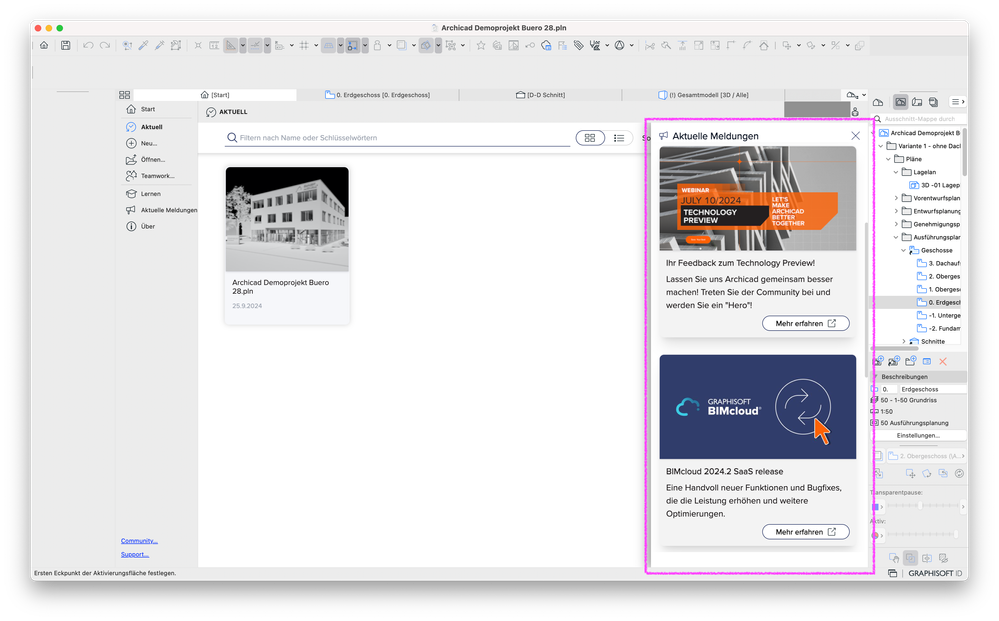
Task: Click the spell-check pencil icon in toolbar
Action: (594, 45)
